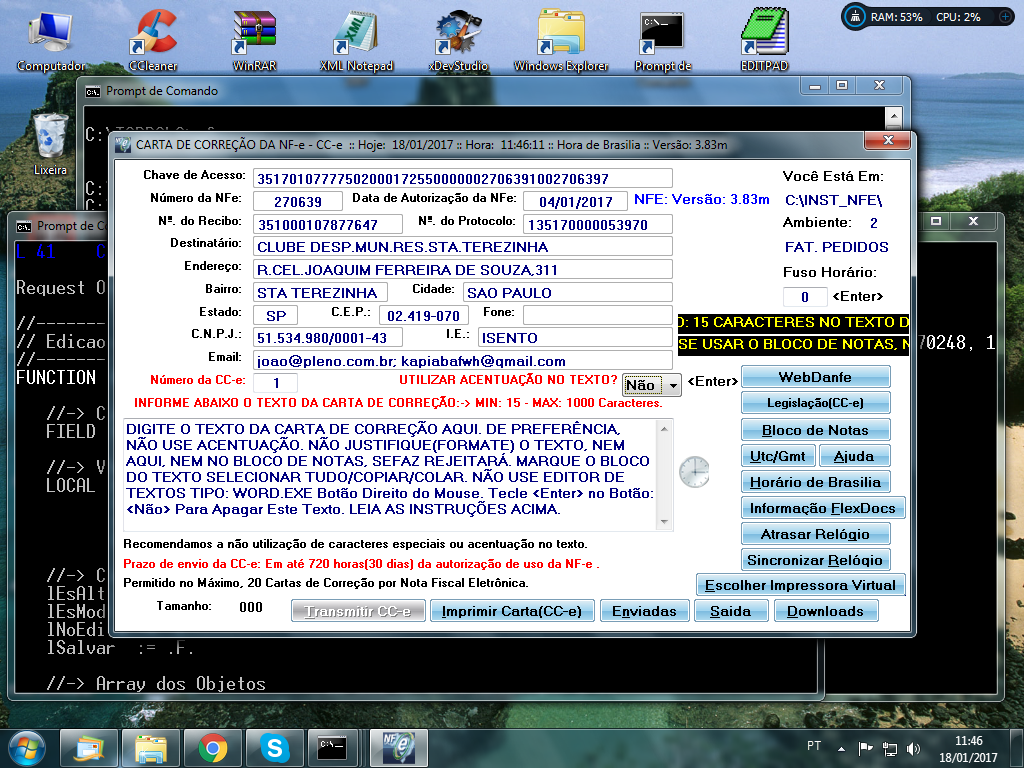Open Skype from the taskbar

click(273, 746)
